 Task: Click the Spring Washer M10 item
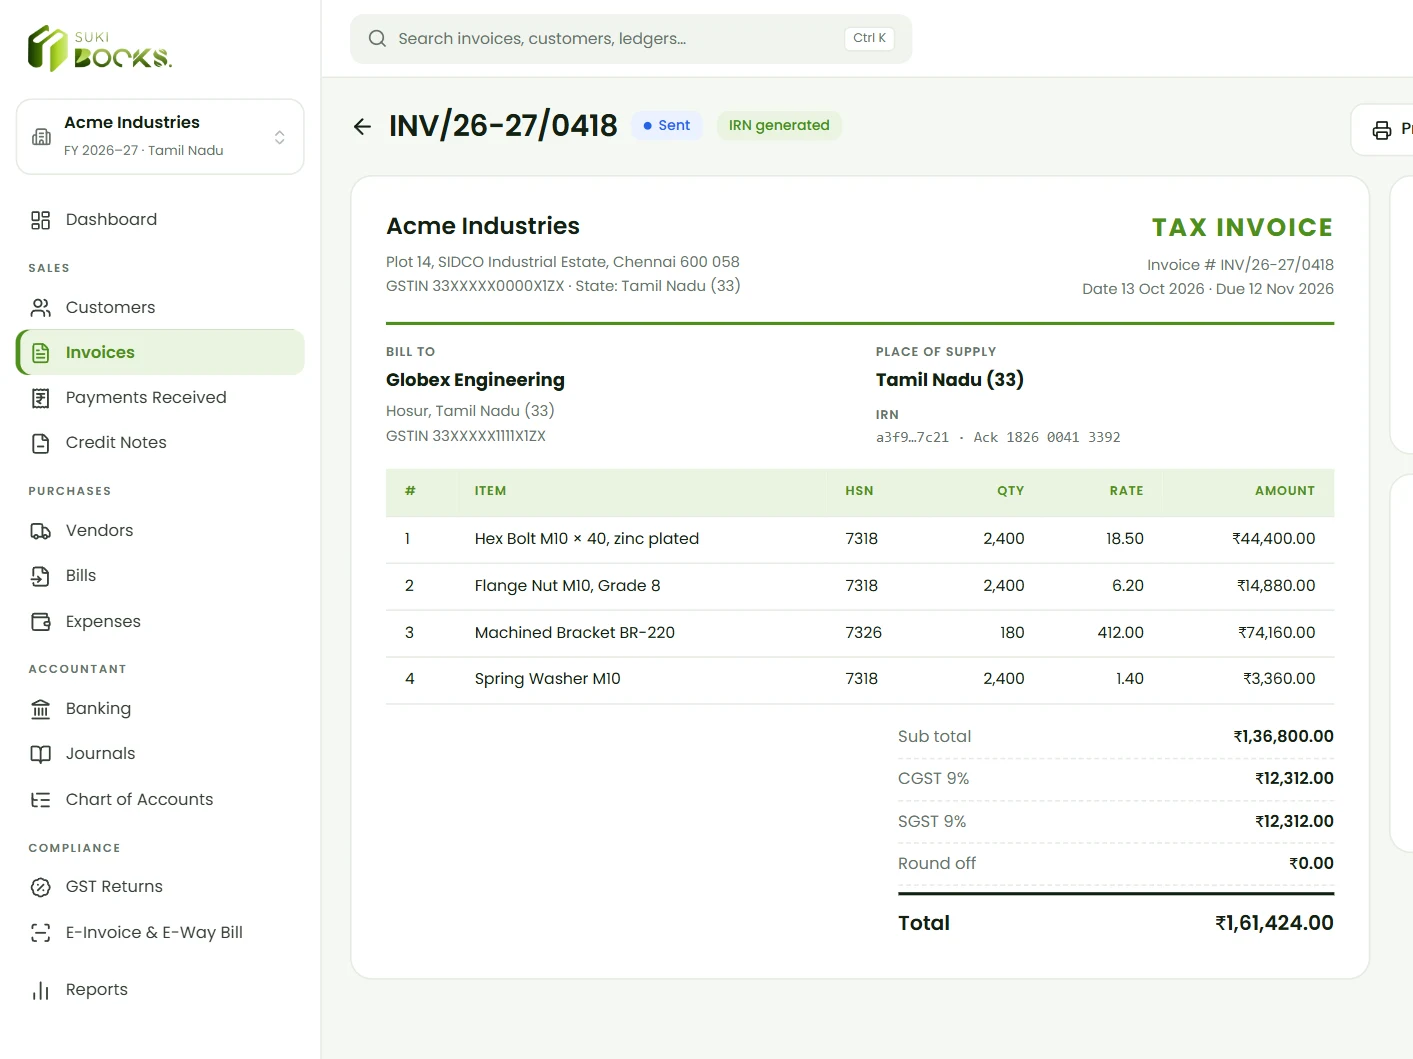click(548, 679)
